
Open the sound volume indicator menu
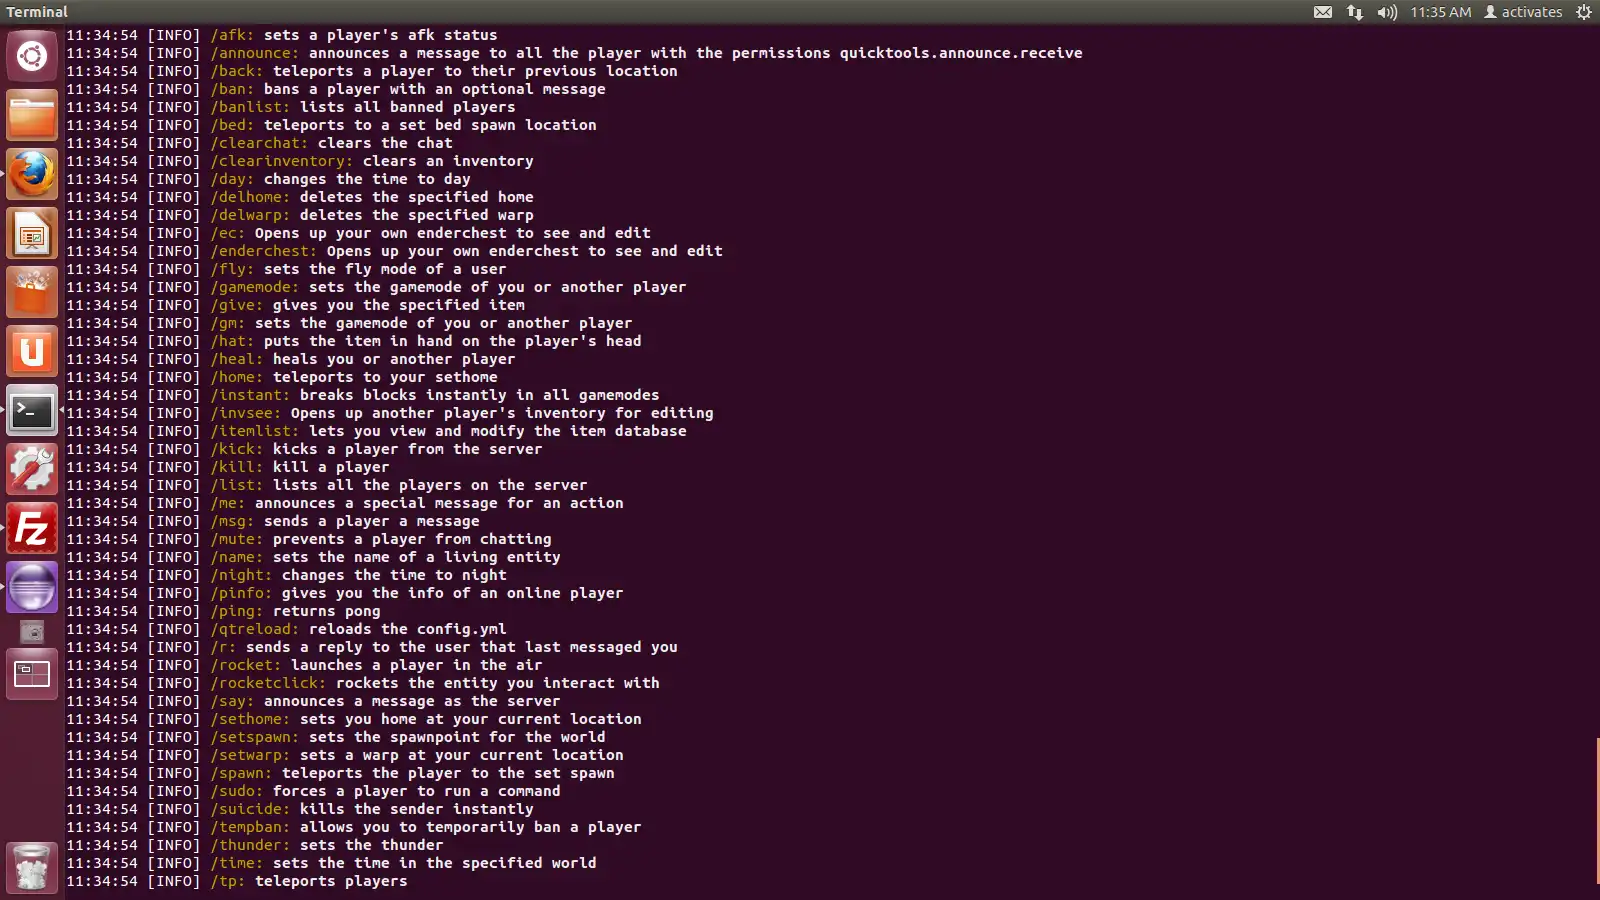click(x=1387, y=12)
